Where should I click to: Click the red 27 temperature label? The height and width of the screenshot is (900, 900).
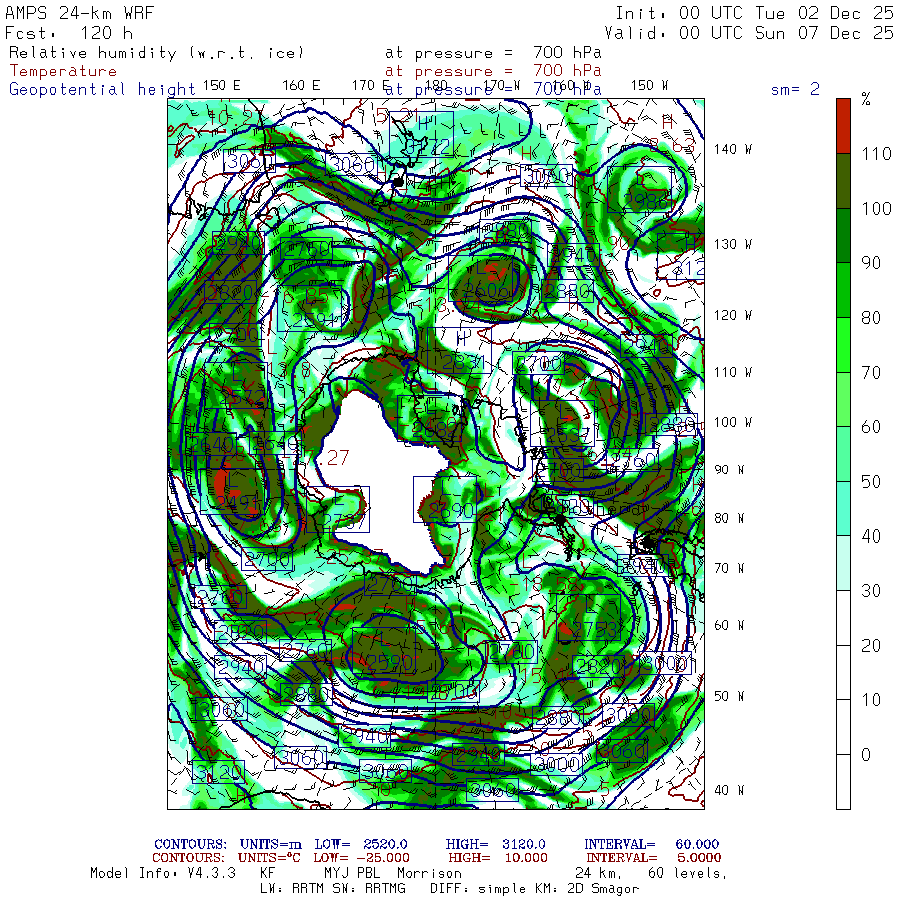(338, 458)
